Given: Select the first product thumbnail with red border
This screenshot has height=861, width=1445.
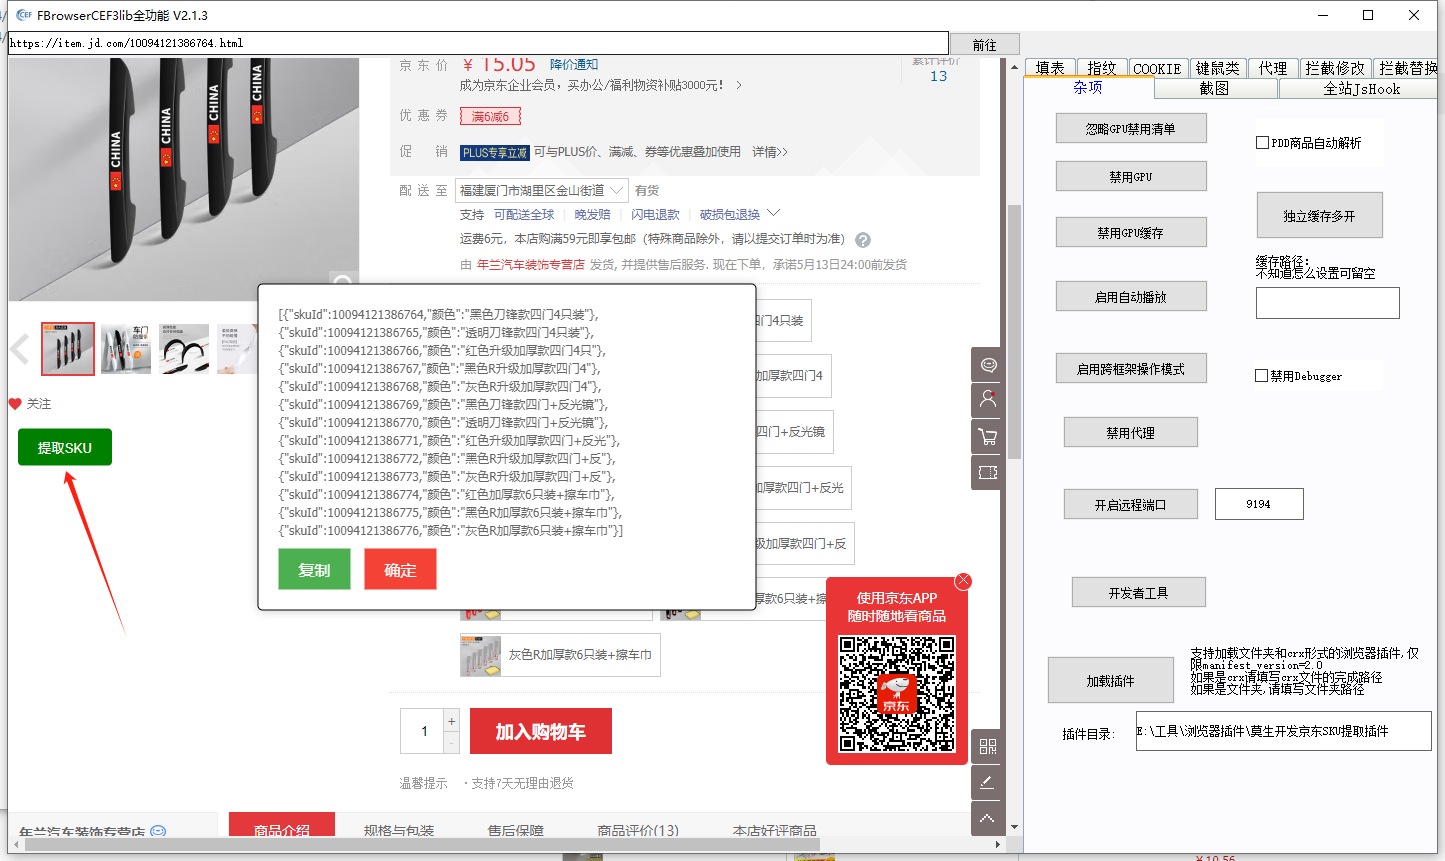Looking at the screenshot, I should tap(68, 349).
